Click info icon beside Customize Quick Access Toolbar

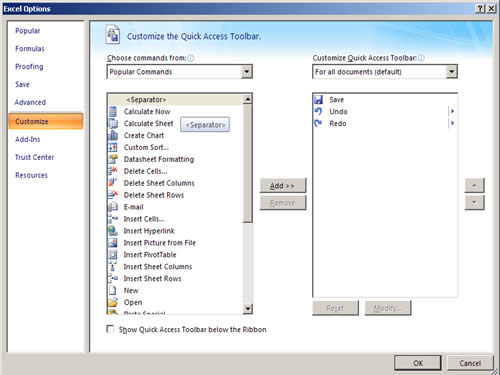(x=421, y=58)
